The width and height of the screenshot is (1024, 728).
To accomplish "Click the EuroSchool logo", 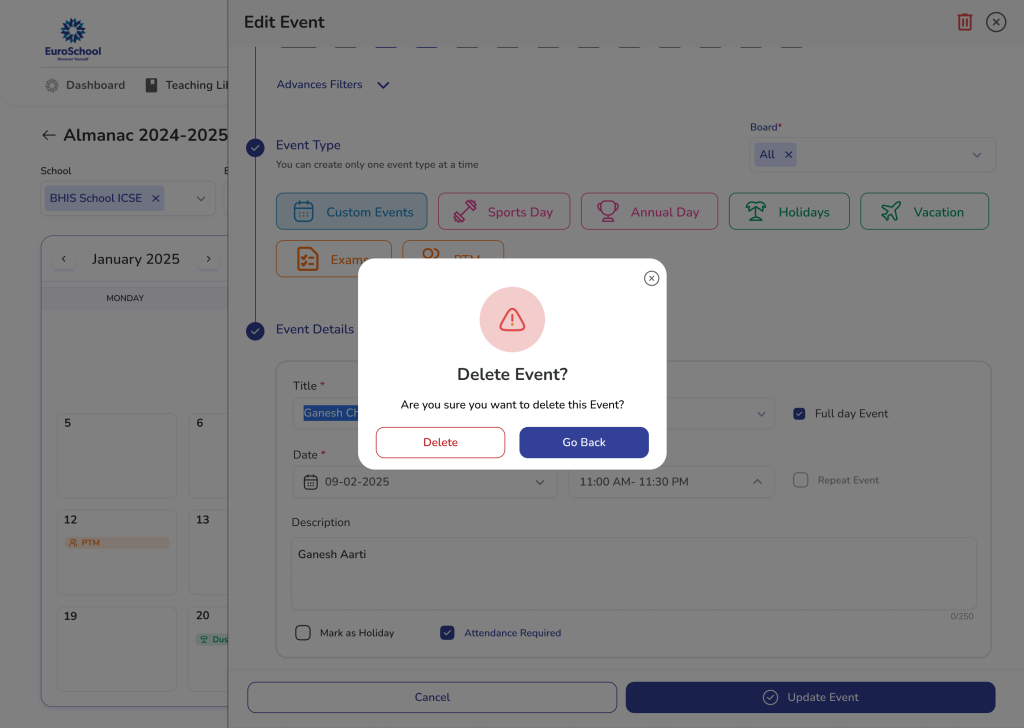I will point(73,38).
